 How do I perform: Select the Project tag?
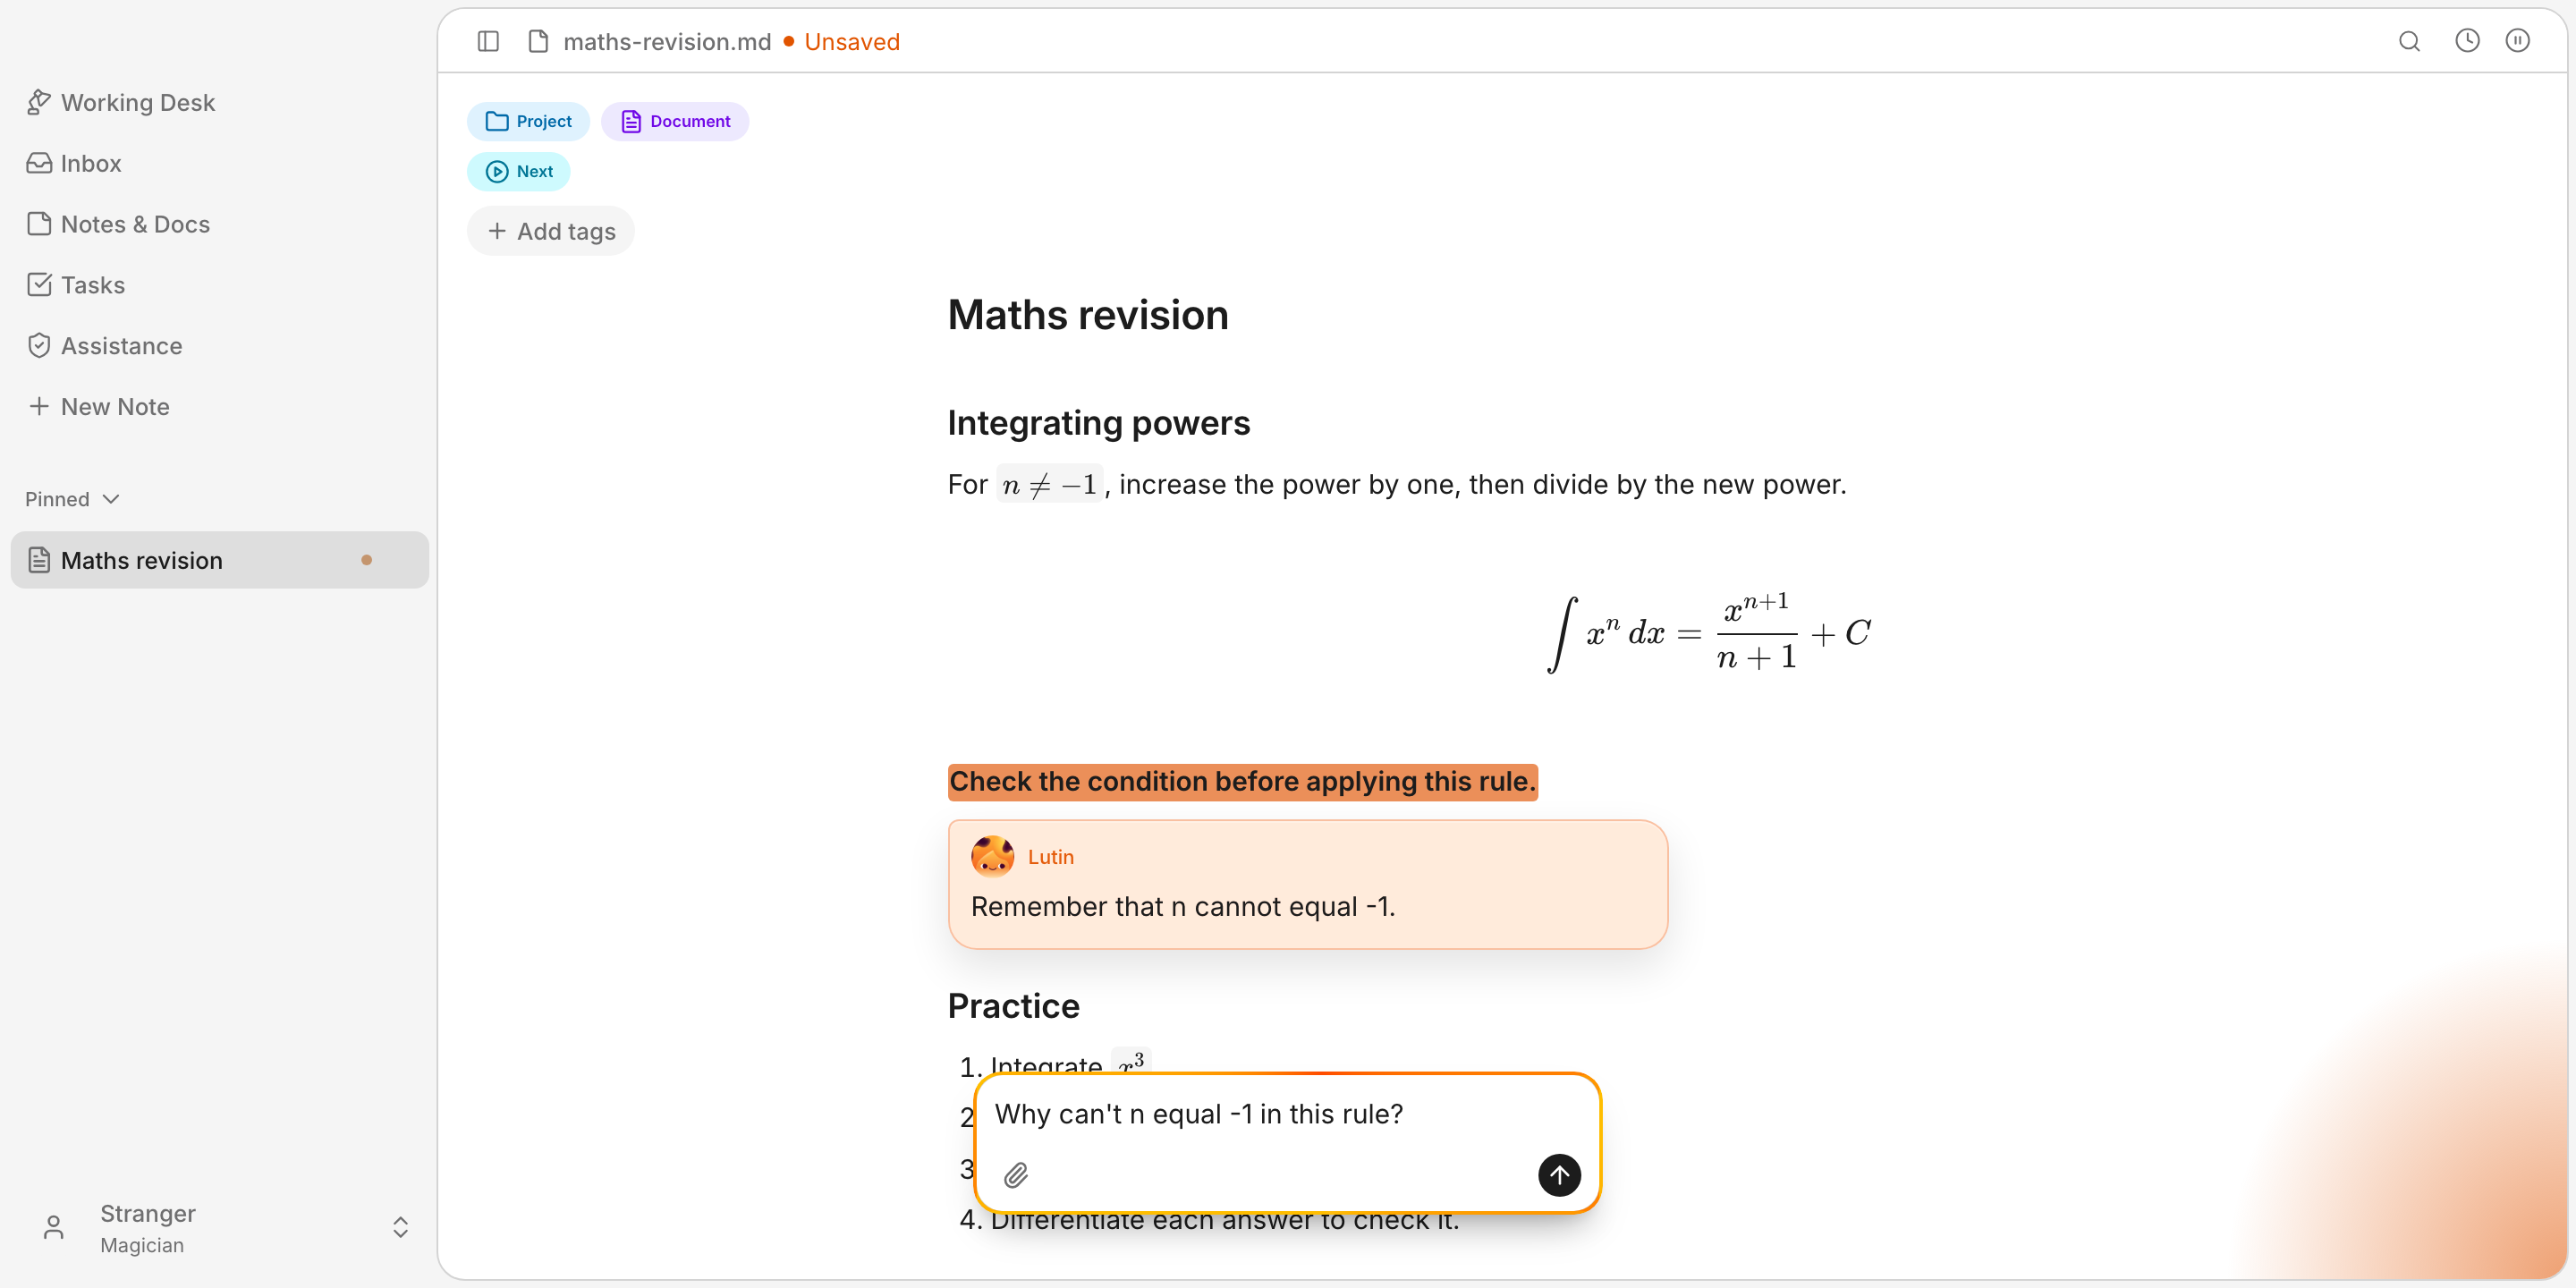pyautogui.click(x=528, y=121)
